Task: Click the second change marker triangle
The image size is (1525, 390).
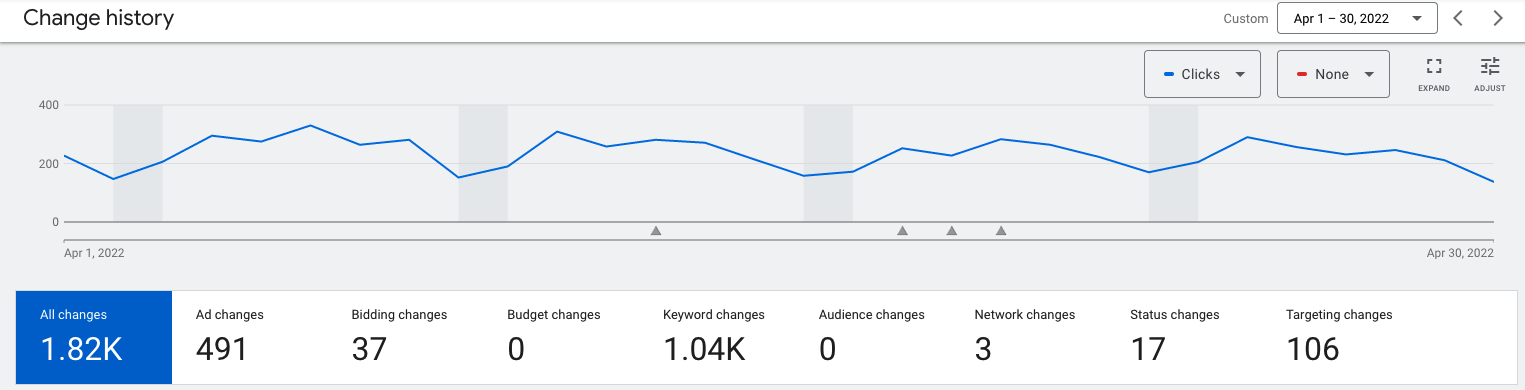Action: 902,230
